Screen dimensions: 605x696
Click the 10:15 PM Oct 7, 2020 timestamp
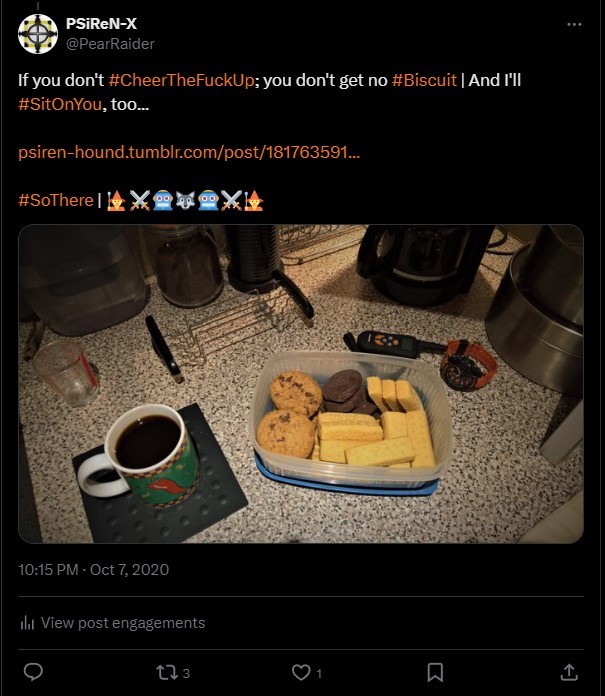tap(94, 569)
